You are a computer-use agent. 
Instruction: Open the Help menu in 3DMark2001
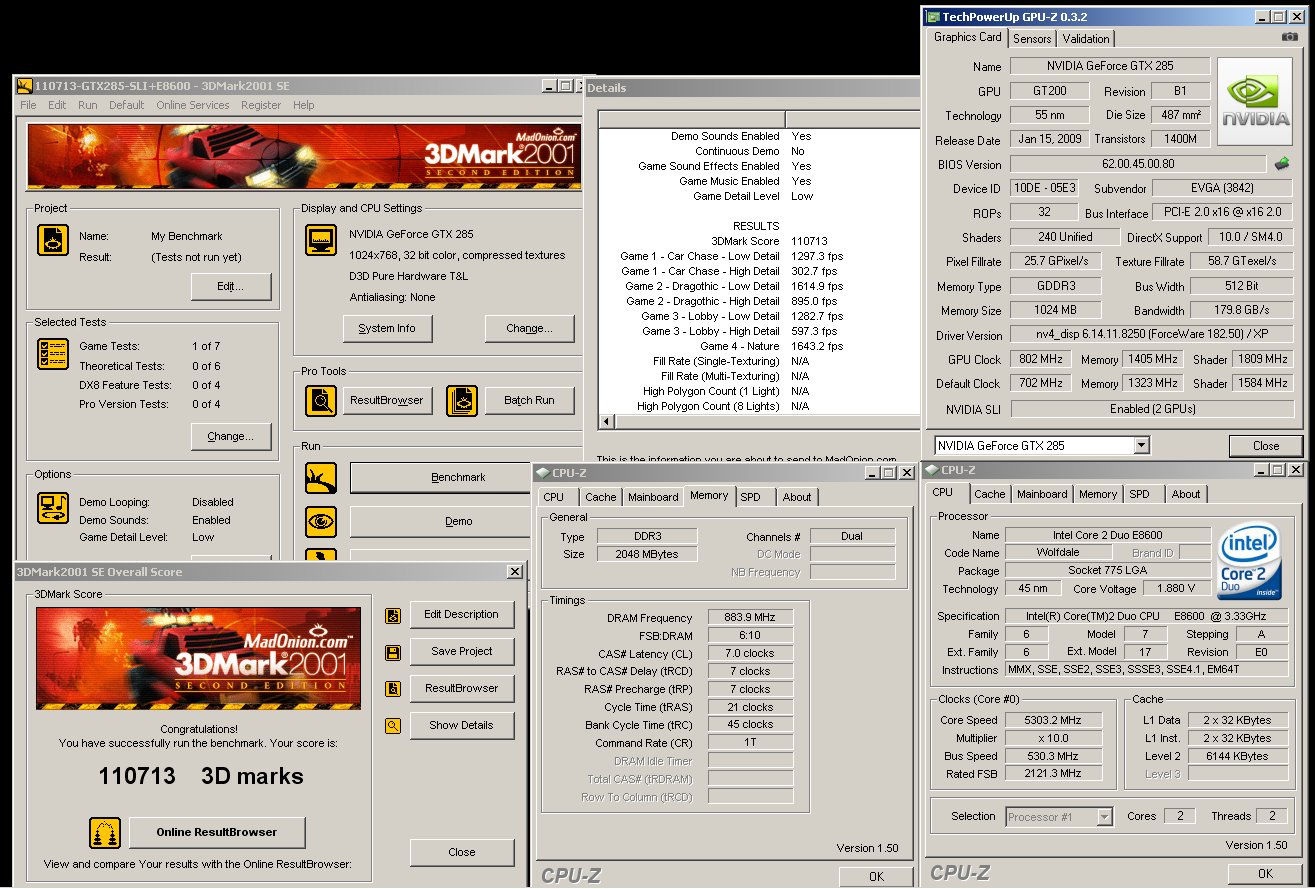coord(304,105)
